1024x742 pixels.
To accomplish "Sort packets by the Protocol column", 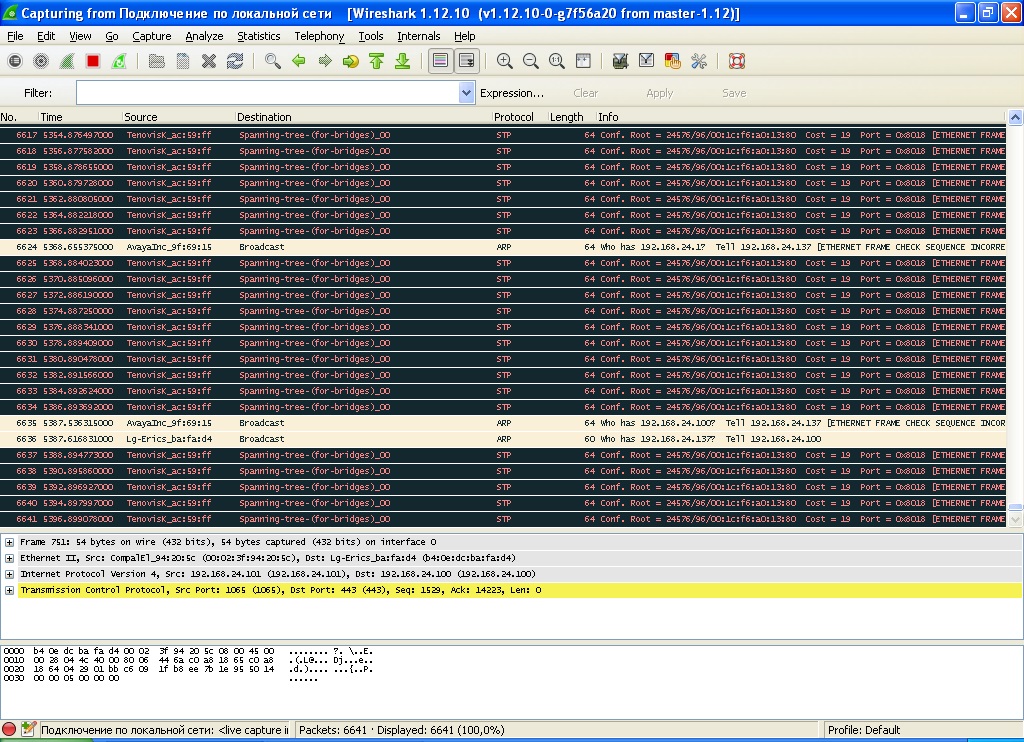I will click(514, 117).
